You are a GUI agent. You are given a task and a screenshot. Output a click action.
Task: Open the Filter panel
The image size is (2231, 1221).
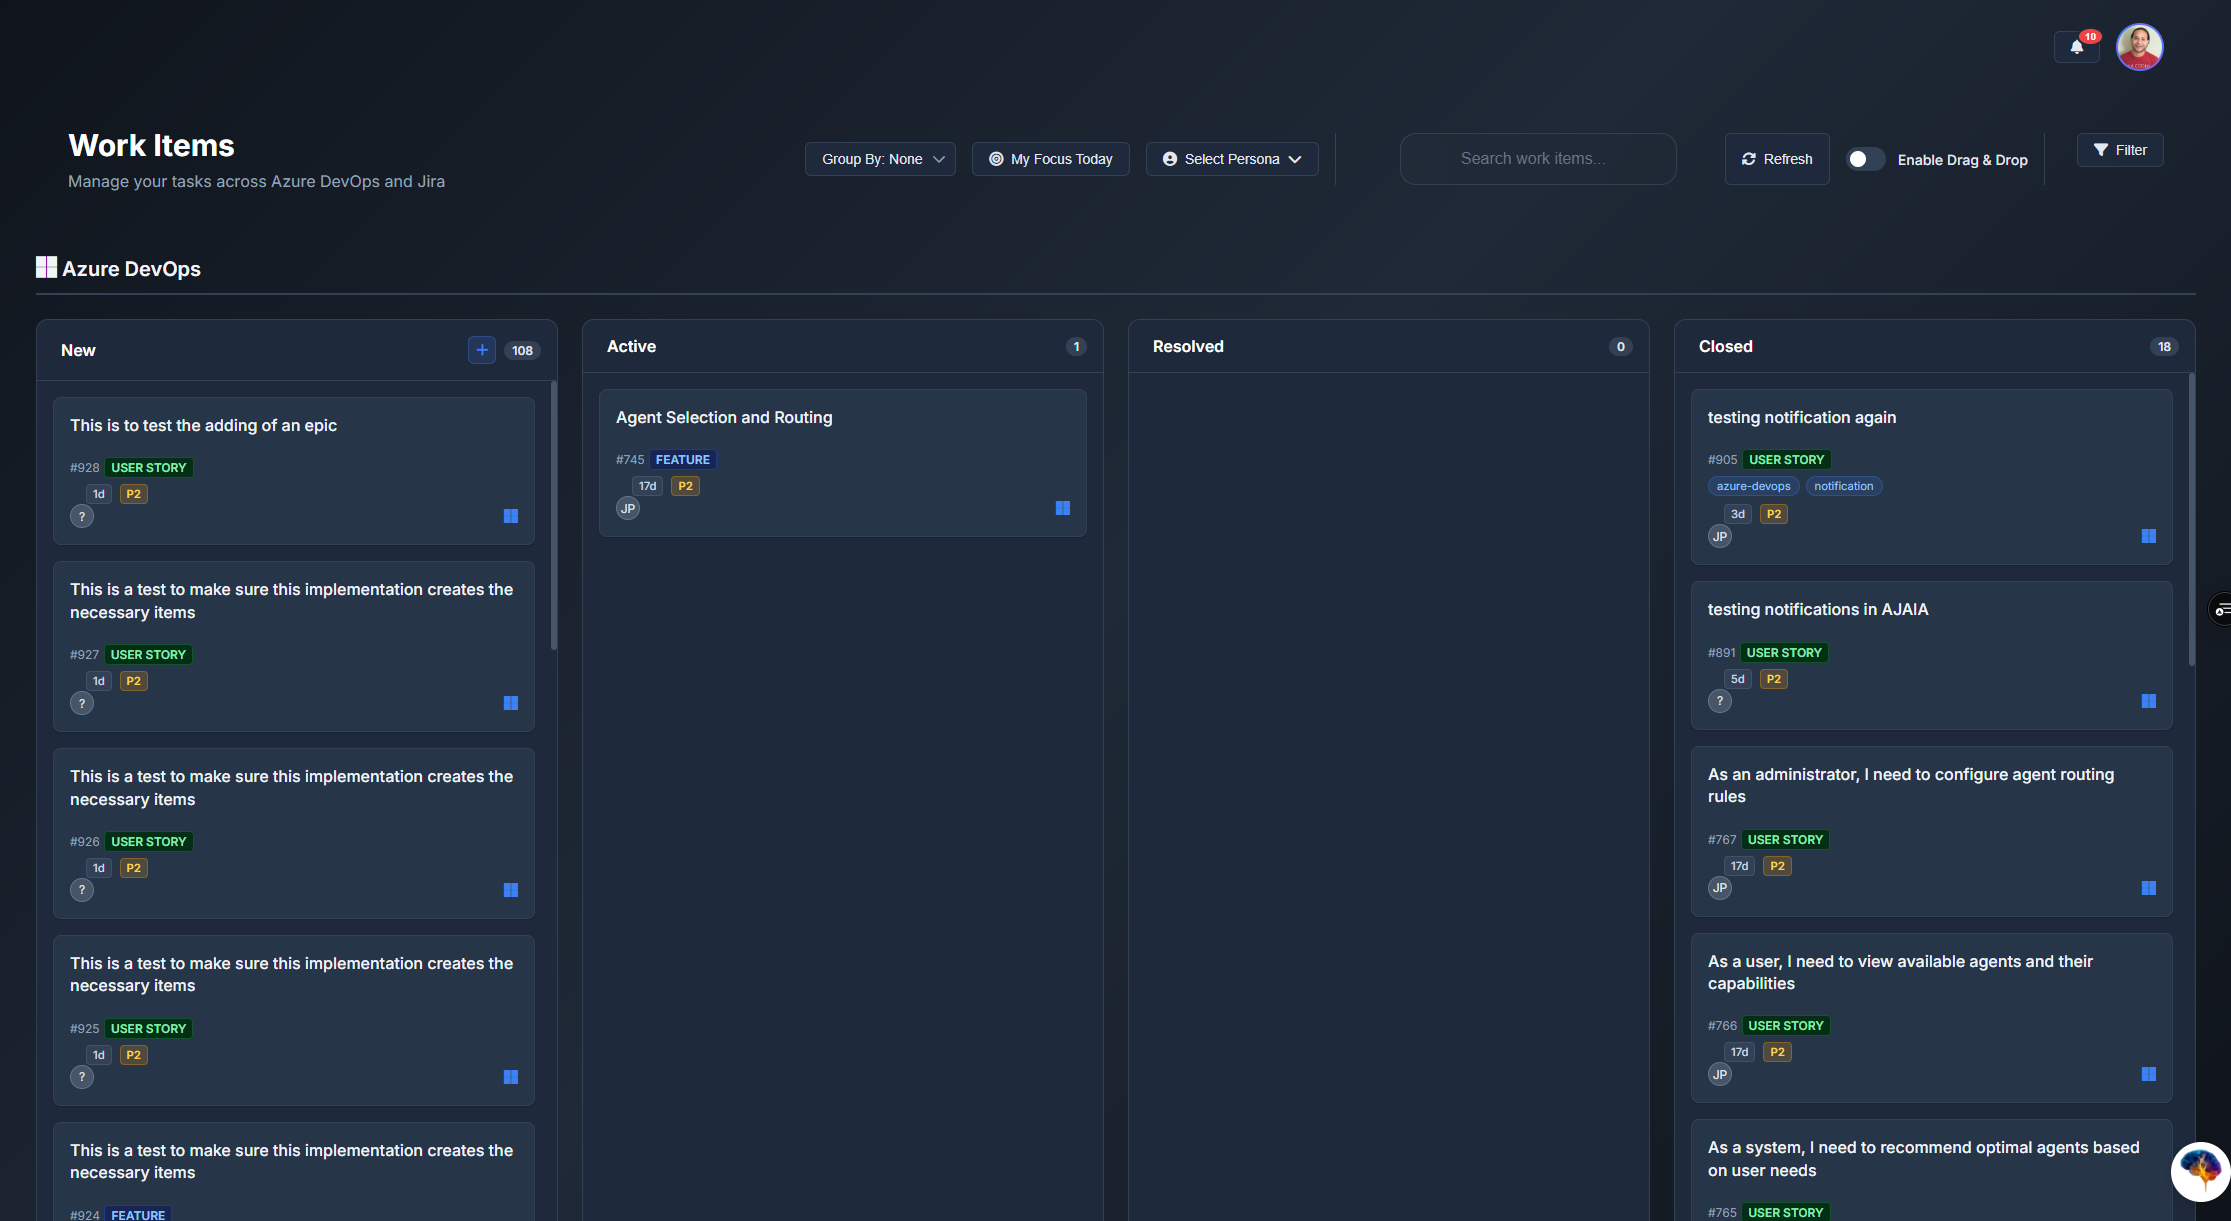(x=2120, y=149)
